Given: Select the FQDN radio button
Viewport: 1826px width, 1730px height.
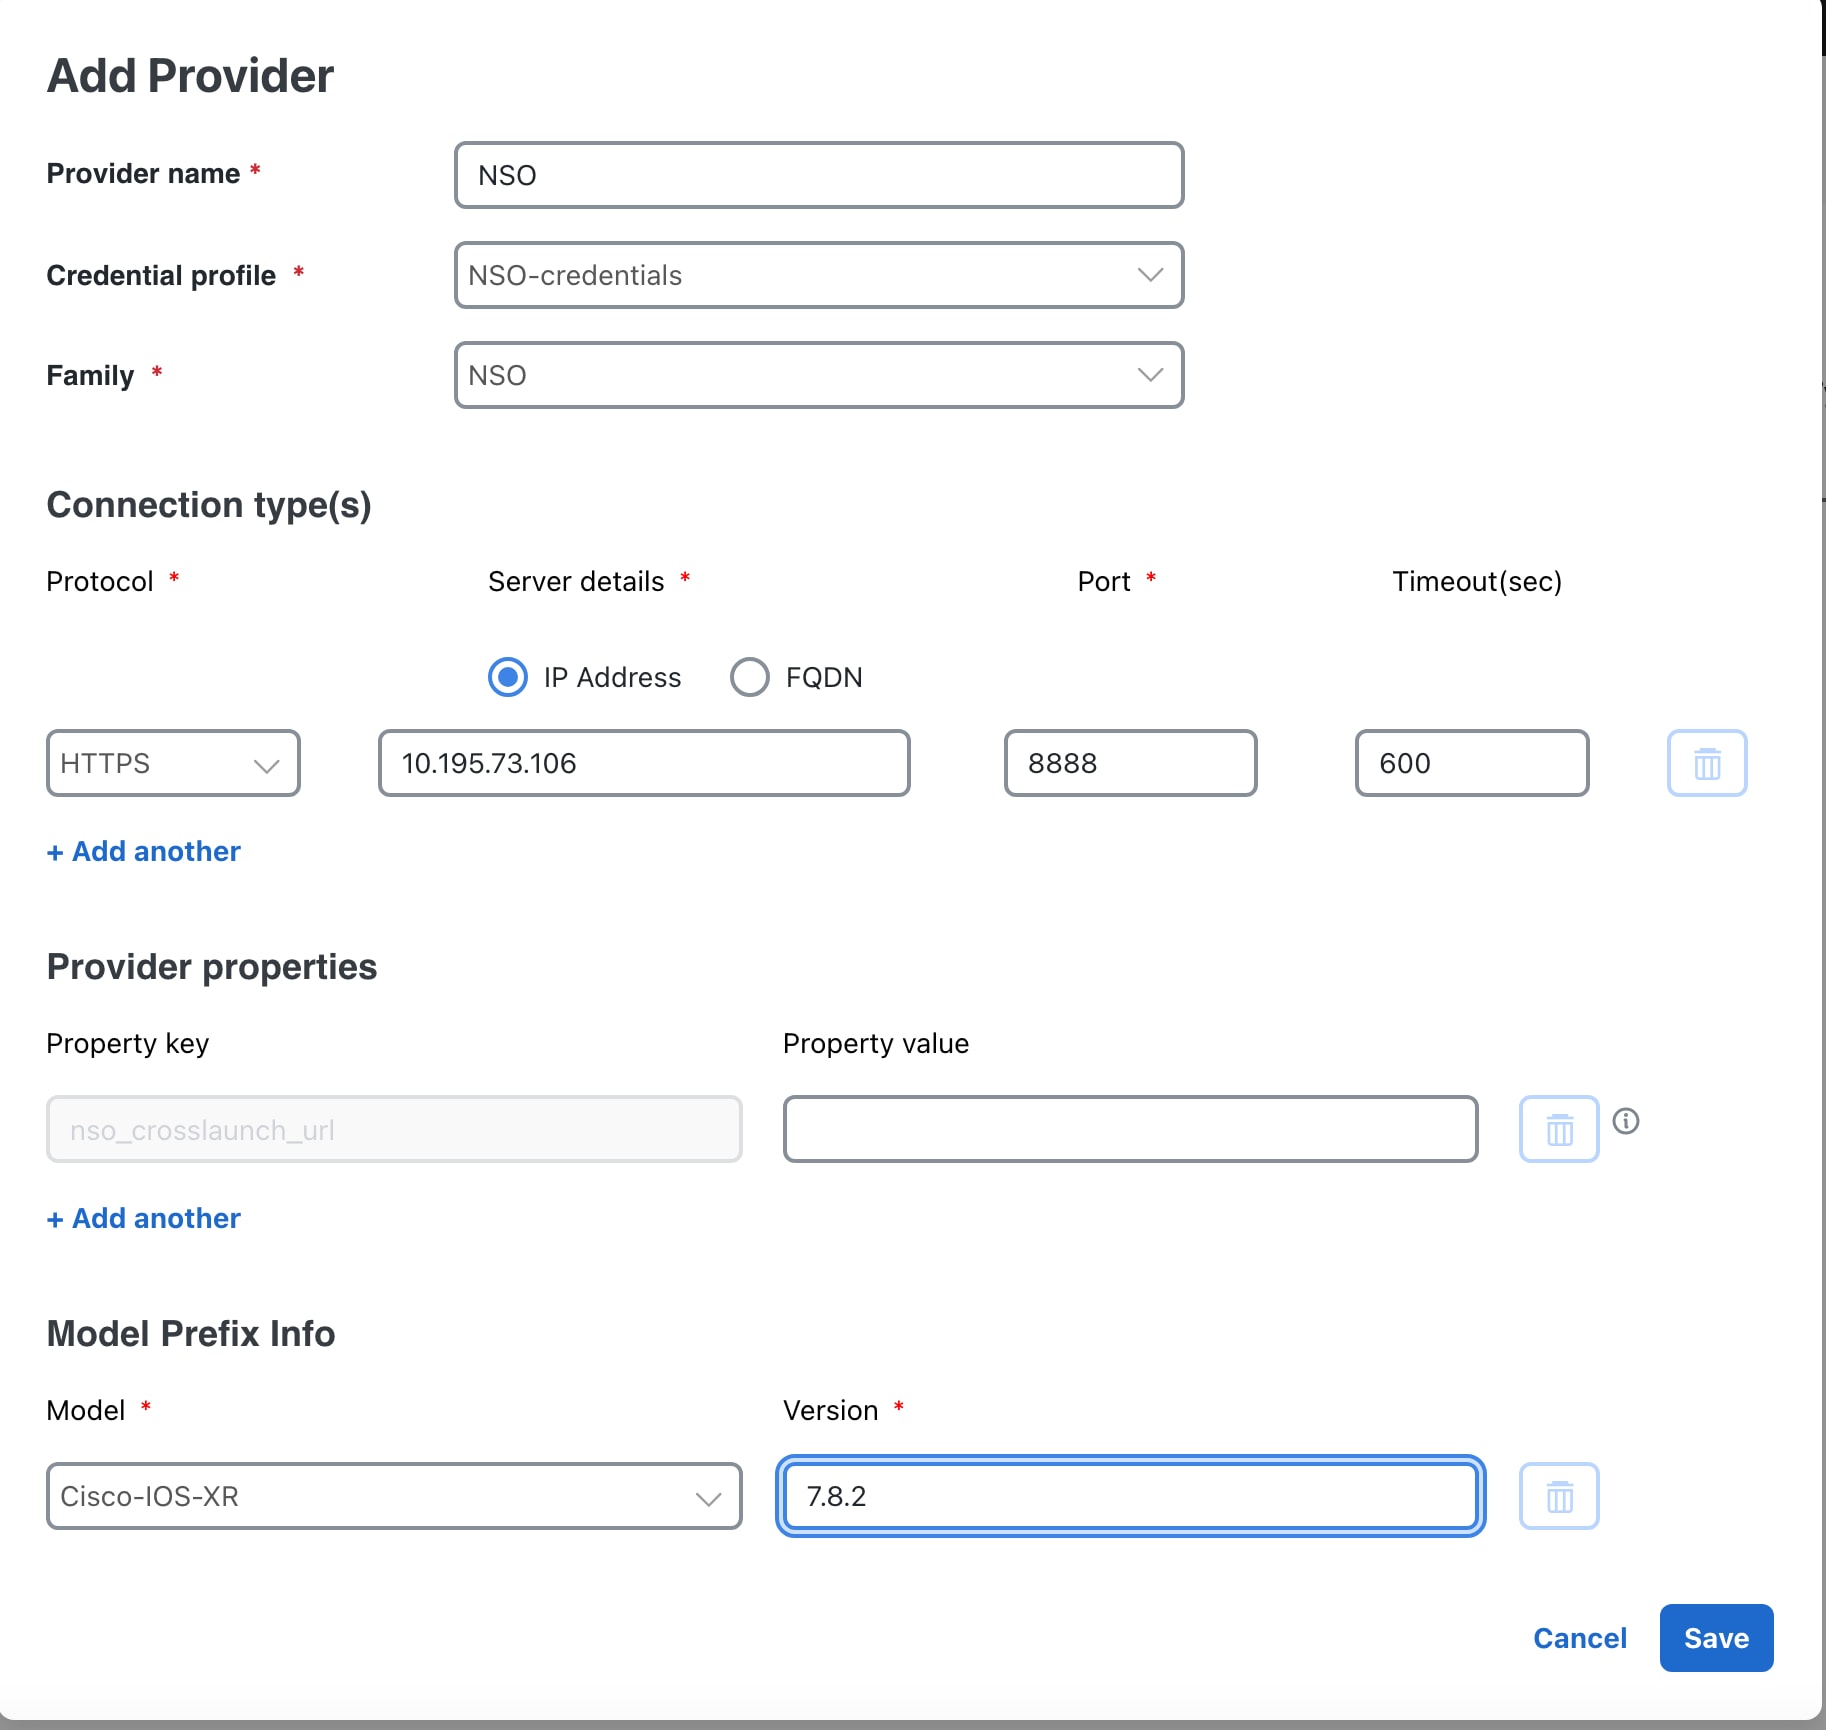Looking at the screenshot, I should pyautogui.click(x=749, y=677).
